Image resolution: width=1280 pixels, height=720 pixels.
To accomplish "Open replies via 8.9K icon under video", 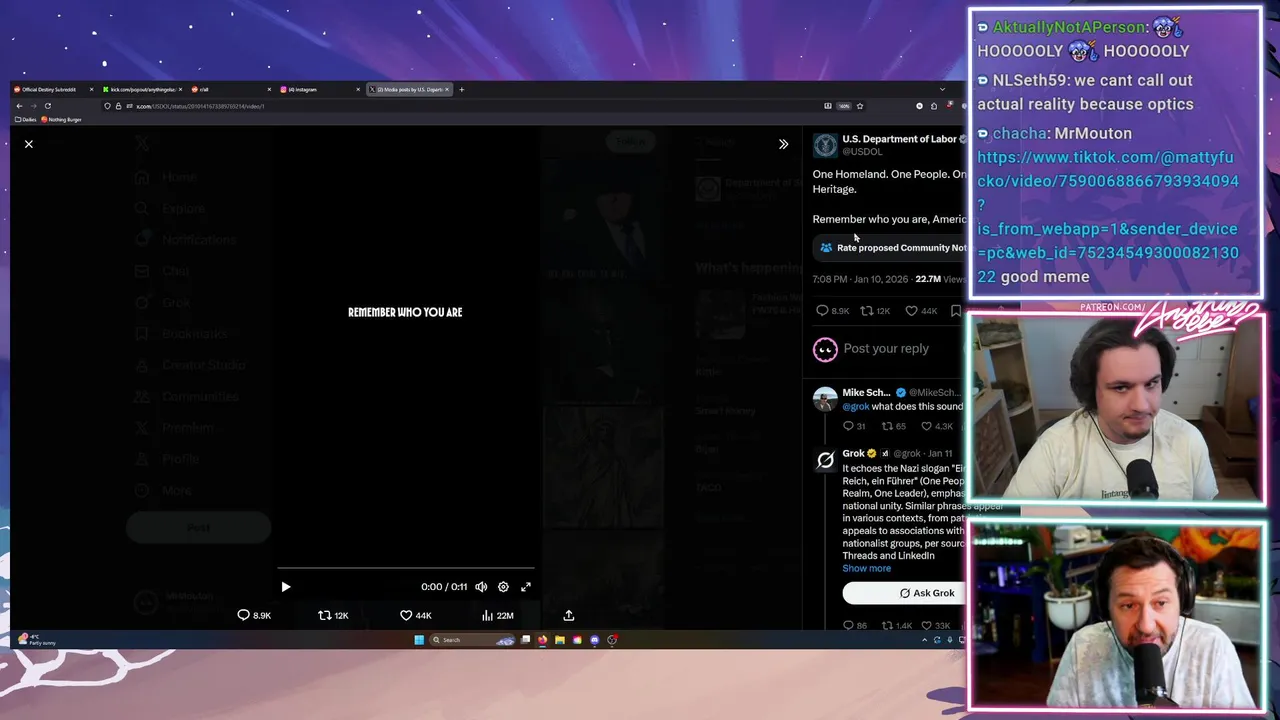I will [254, 615].
